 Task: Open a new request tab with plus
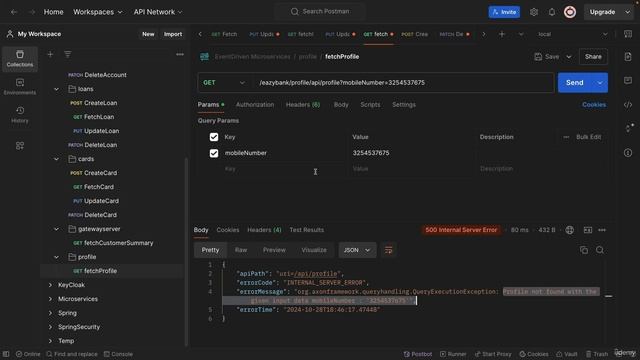502,34
